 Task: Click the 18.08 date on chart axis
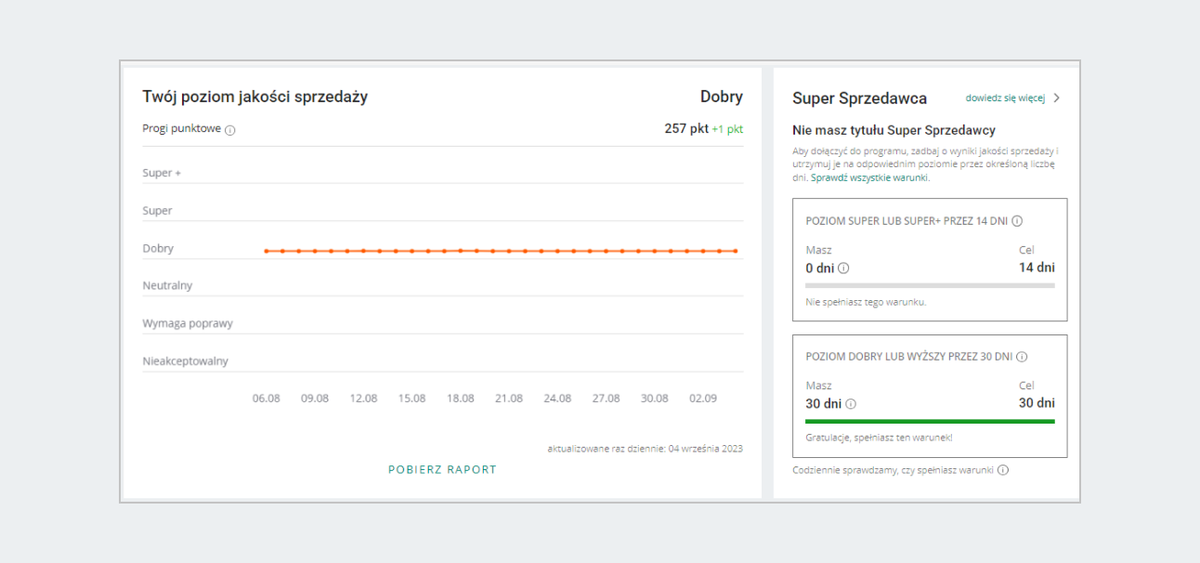[460, 398]
